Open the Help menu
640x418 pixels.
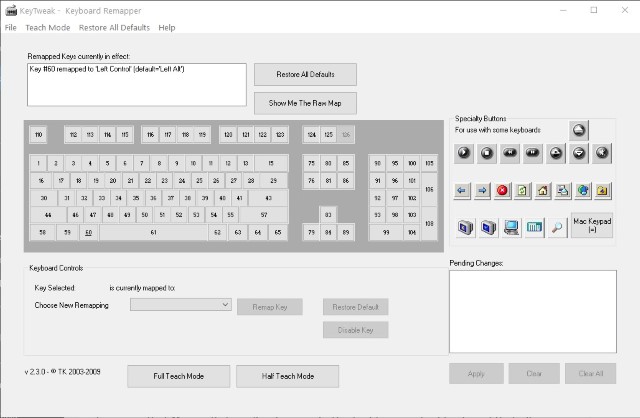[167, 27]
